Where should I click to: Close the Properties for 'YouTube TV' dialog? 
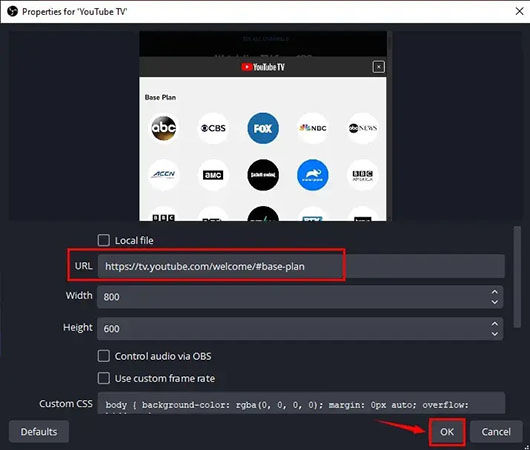[x=520, y=11]
